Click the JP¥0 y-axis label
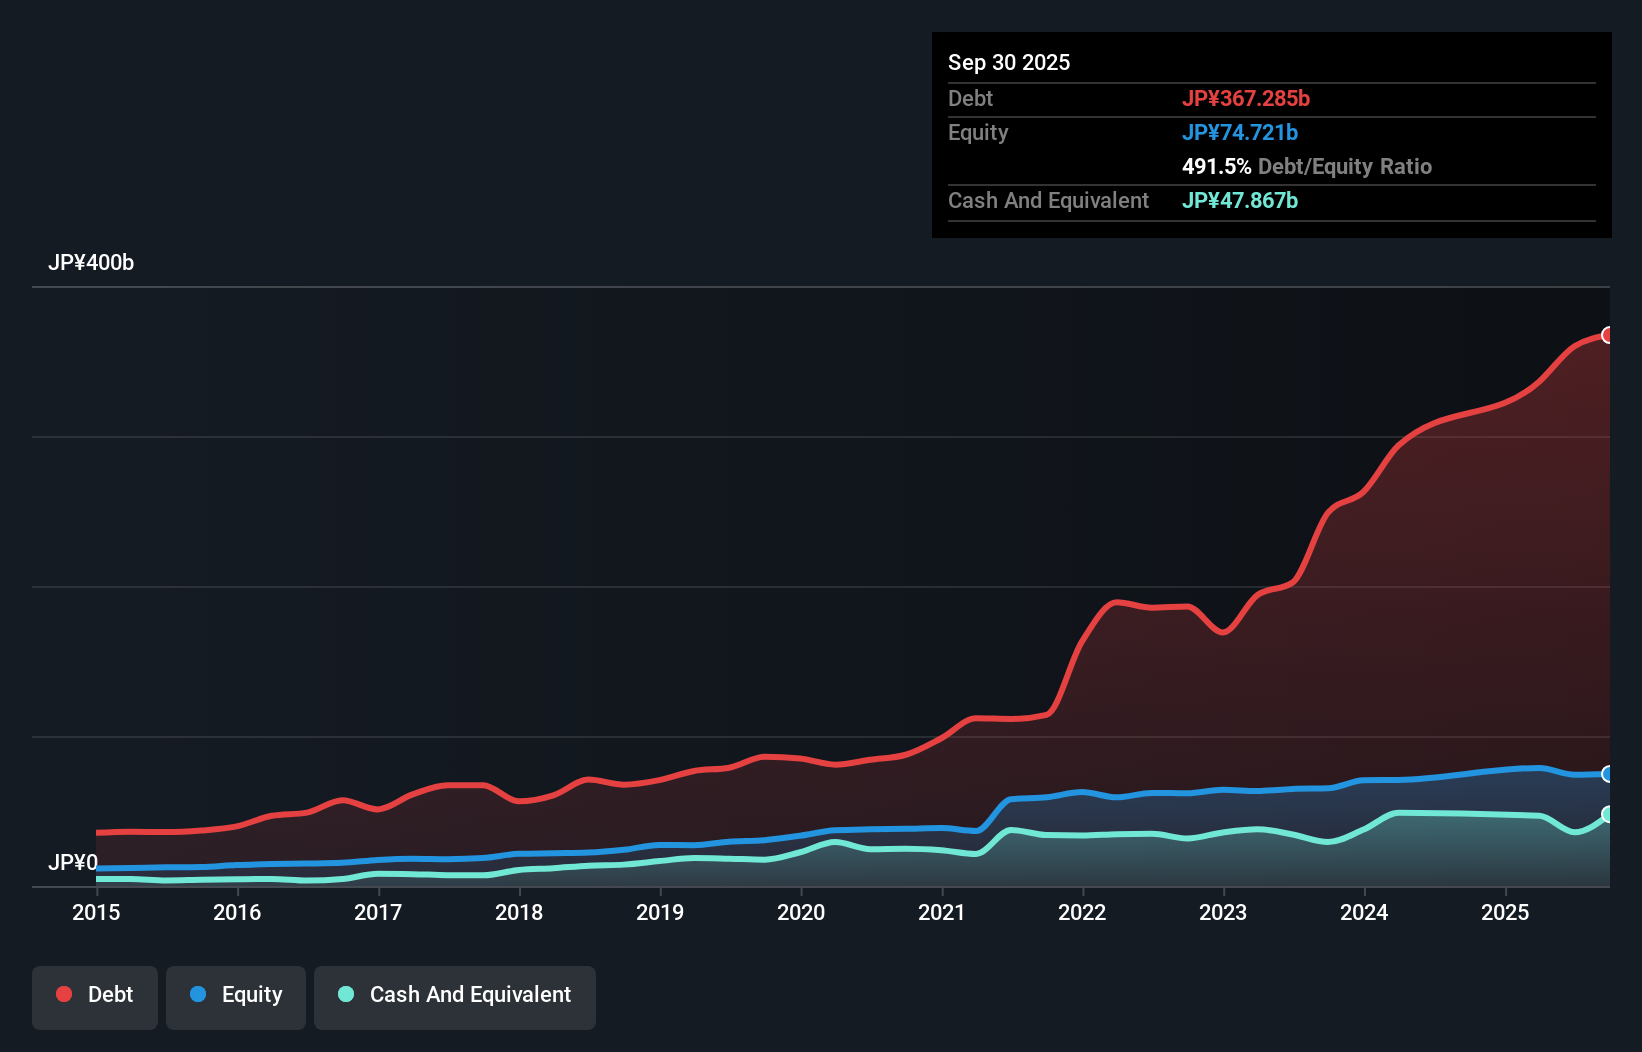 tap(73, 863)
